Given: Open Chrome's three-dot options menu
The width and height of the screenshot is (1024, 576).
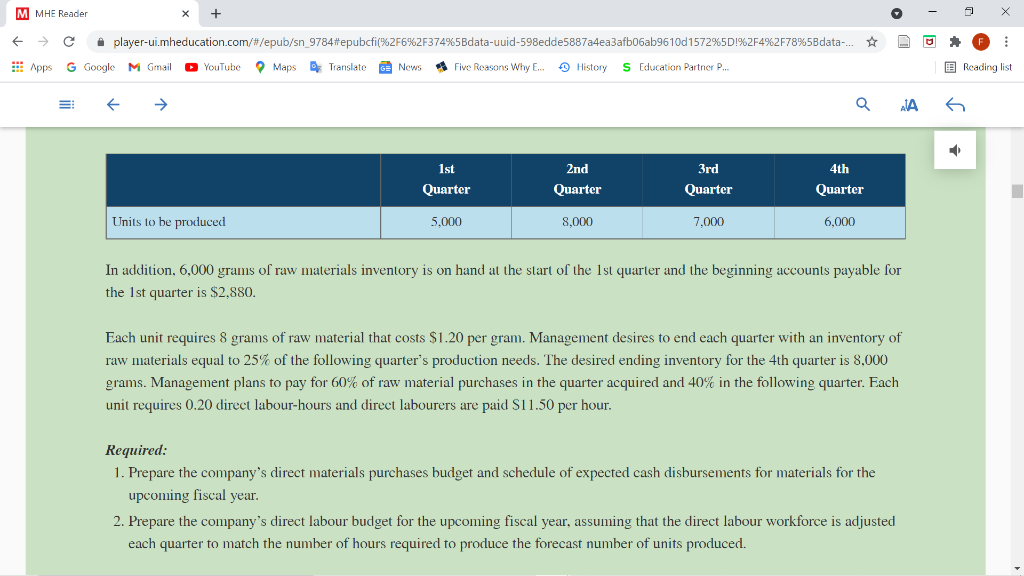Looking at the screenshot, I should tap(1005, 43).
